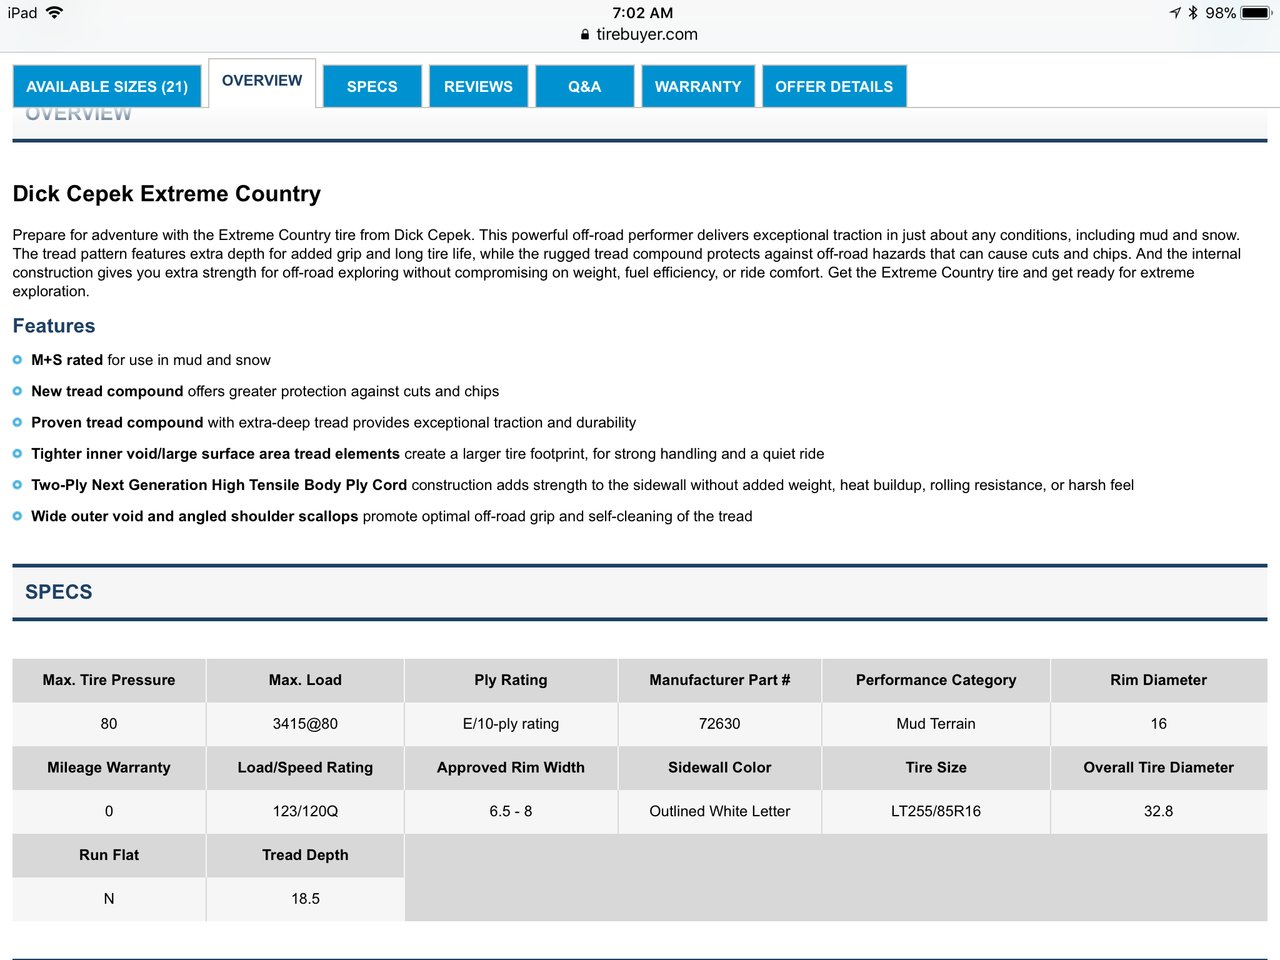
Task: Open the Available Sizes (21) tab
Action: click(107, 86)
